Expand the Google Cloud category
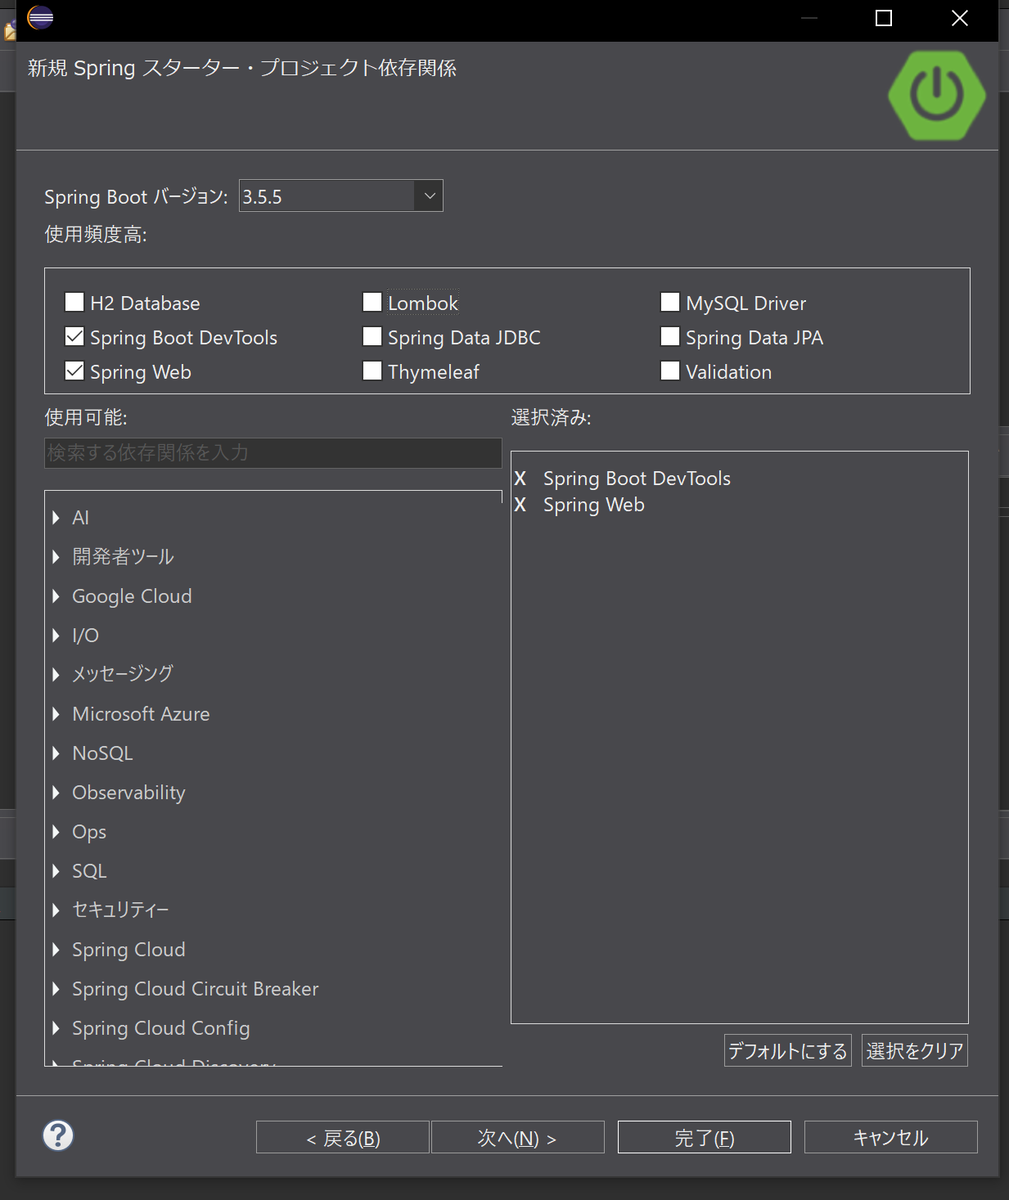This screenshot has width=1009, height=1200. pos(56,596)
